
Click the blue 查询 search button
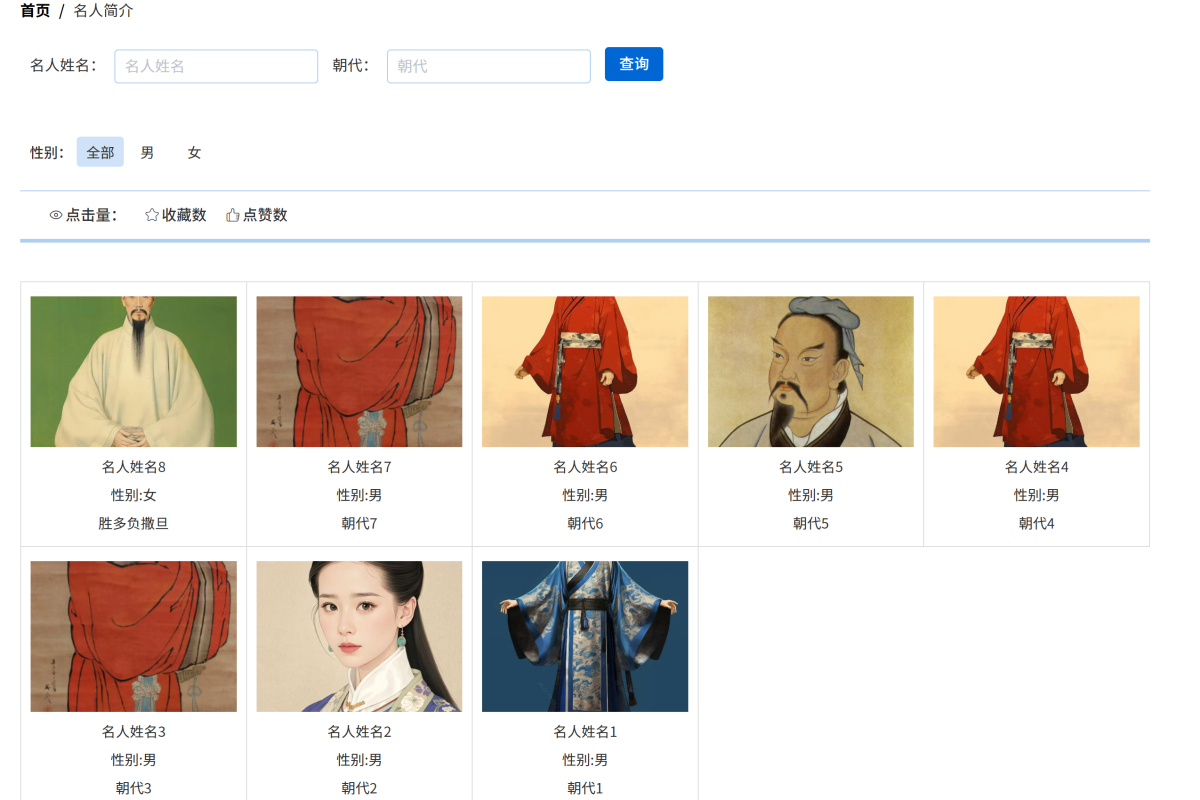coord(633,63)
